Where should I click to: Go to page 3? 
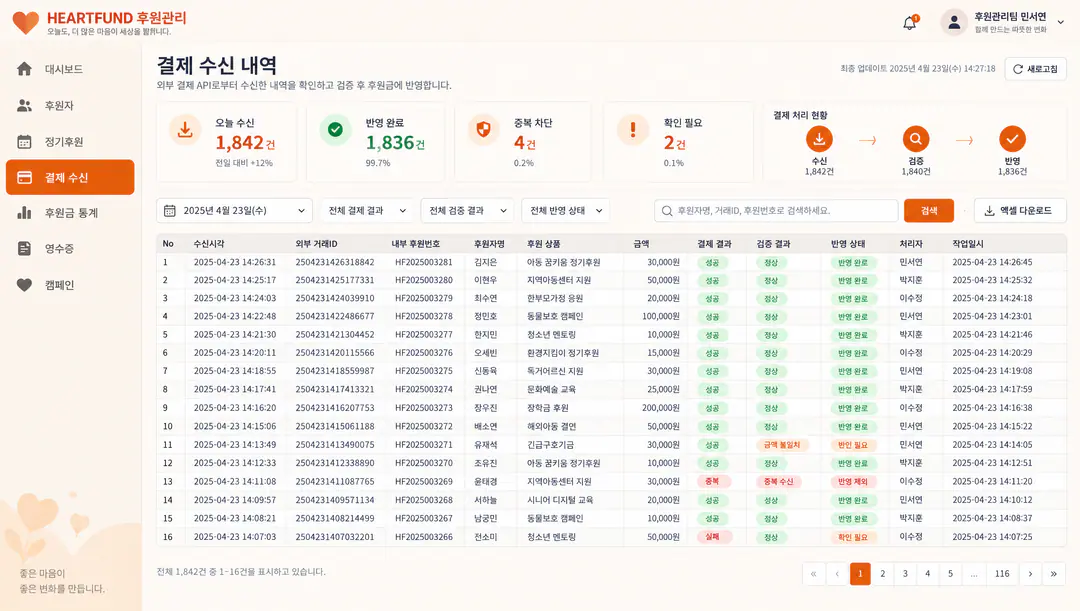[905, 574]
